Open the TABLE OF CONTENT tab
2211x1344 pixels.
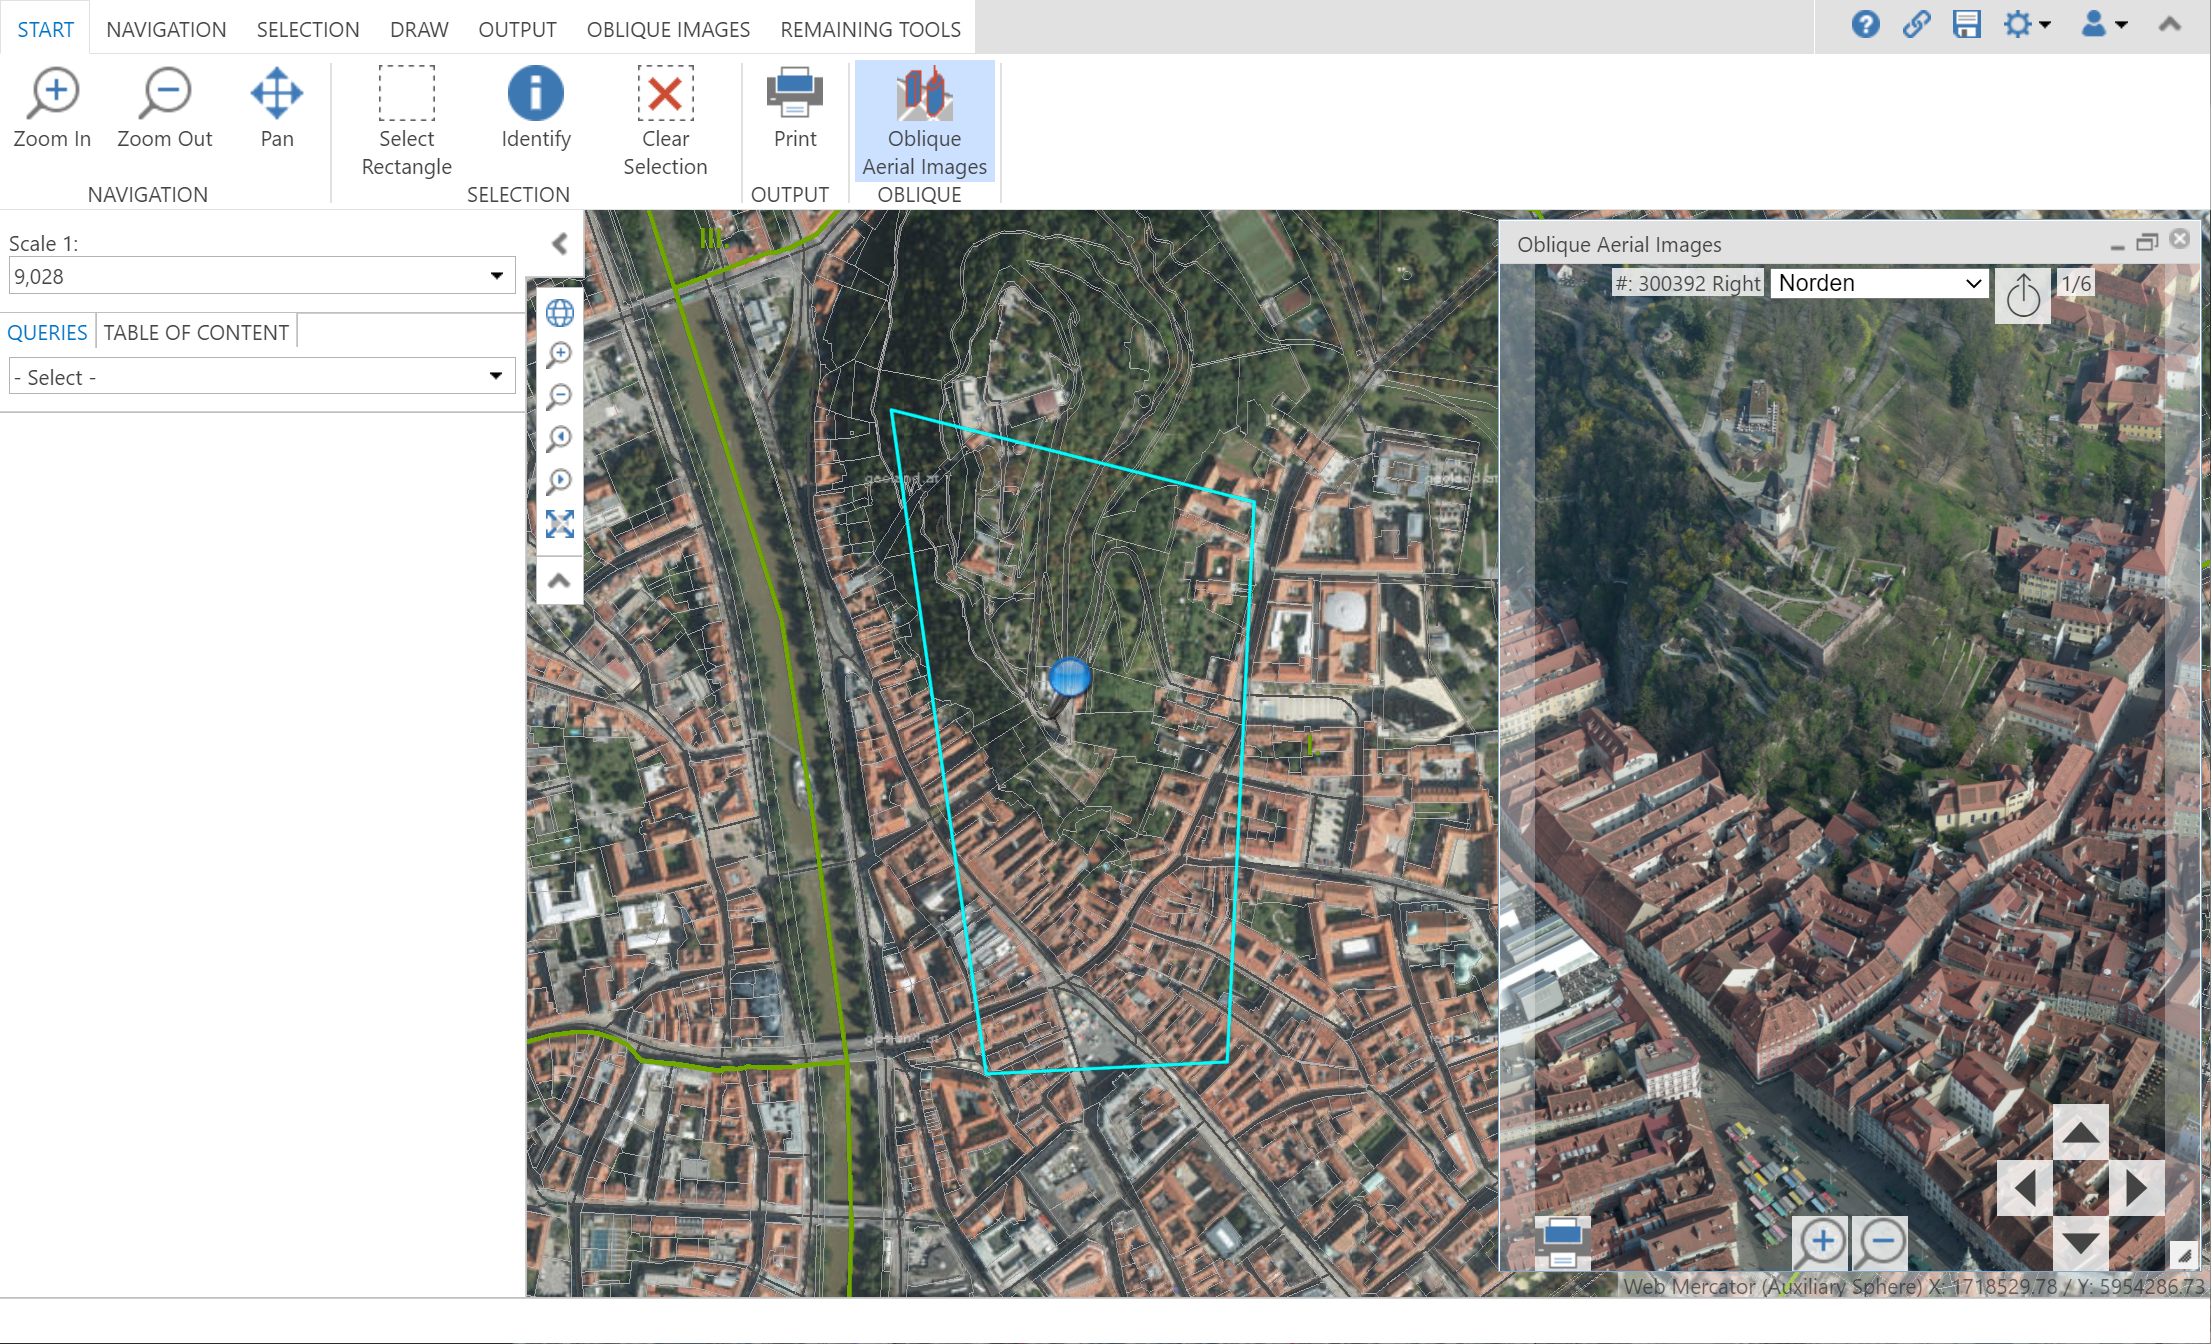pos(196,332)
